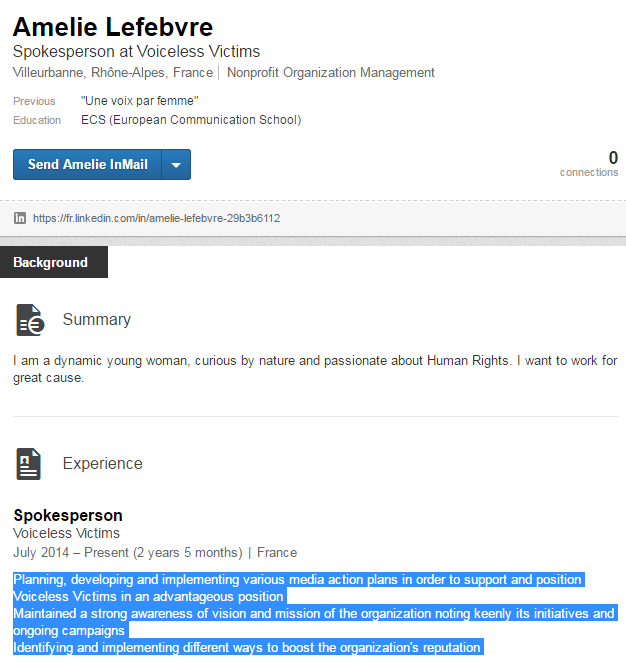The image size is (626, 667).
Task: Open the ECS (European Communication School) education link
Action: tap(191, 120)
